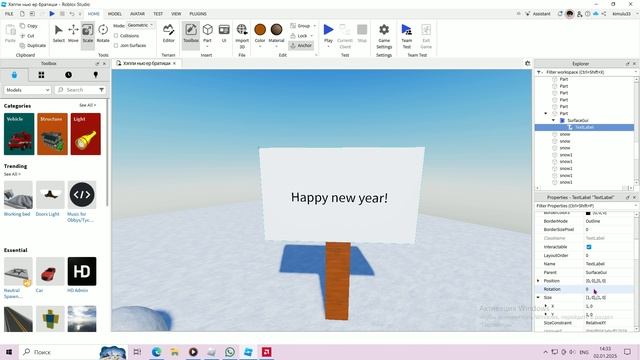This screenshot has width=640, height=360.
Task: Open WhatsApp from the taskbar
Action: tap(230, 352)
